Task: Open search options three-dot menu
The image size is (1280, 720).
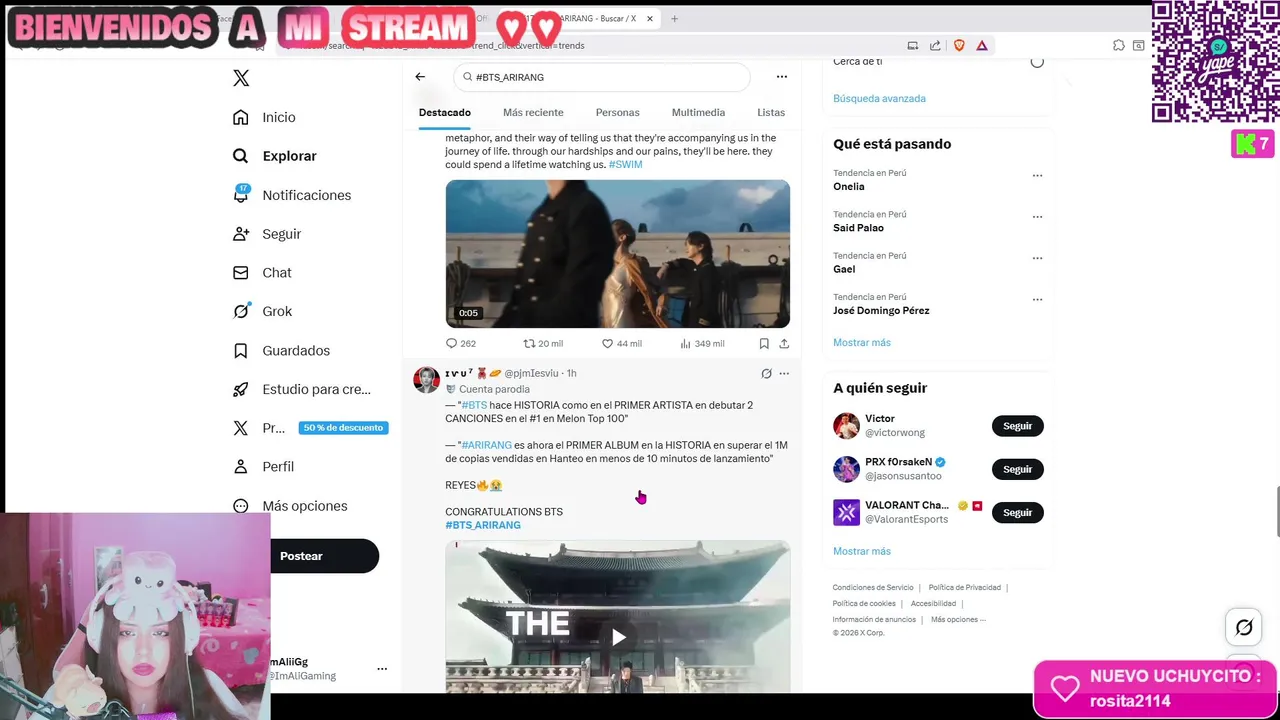Action: pos(782,77)
